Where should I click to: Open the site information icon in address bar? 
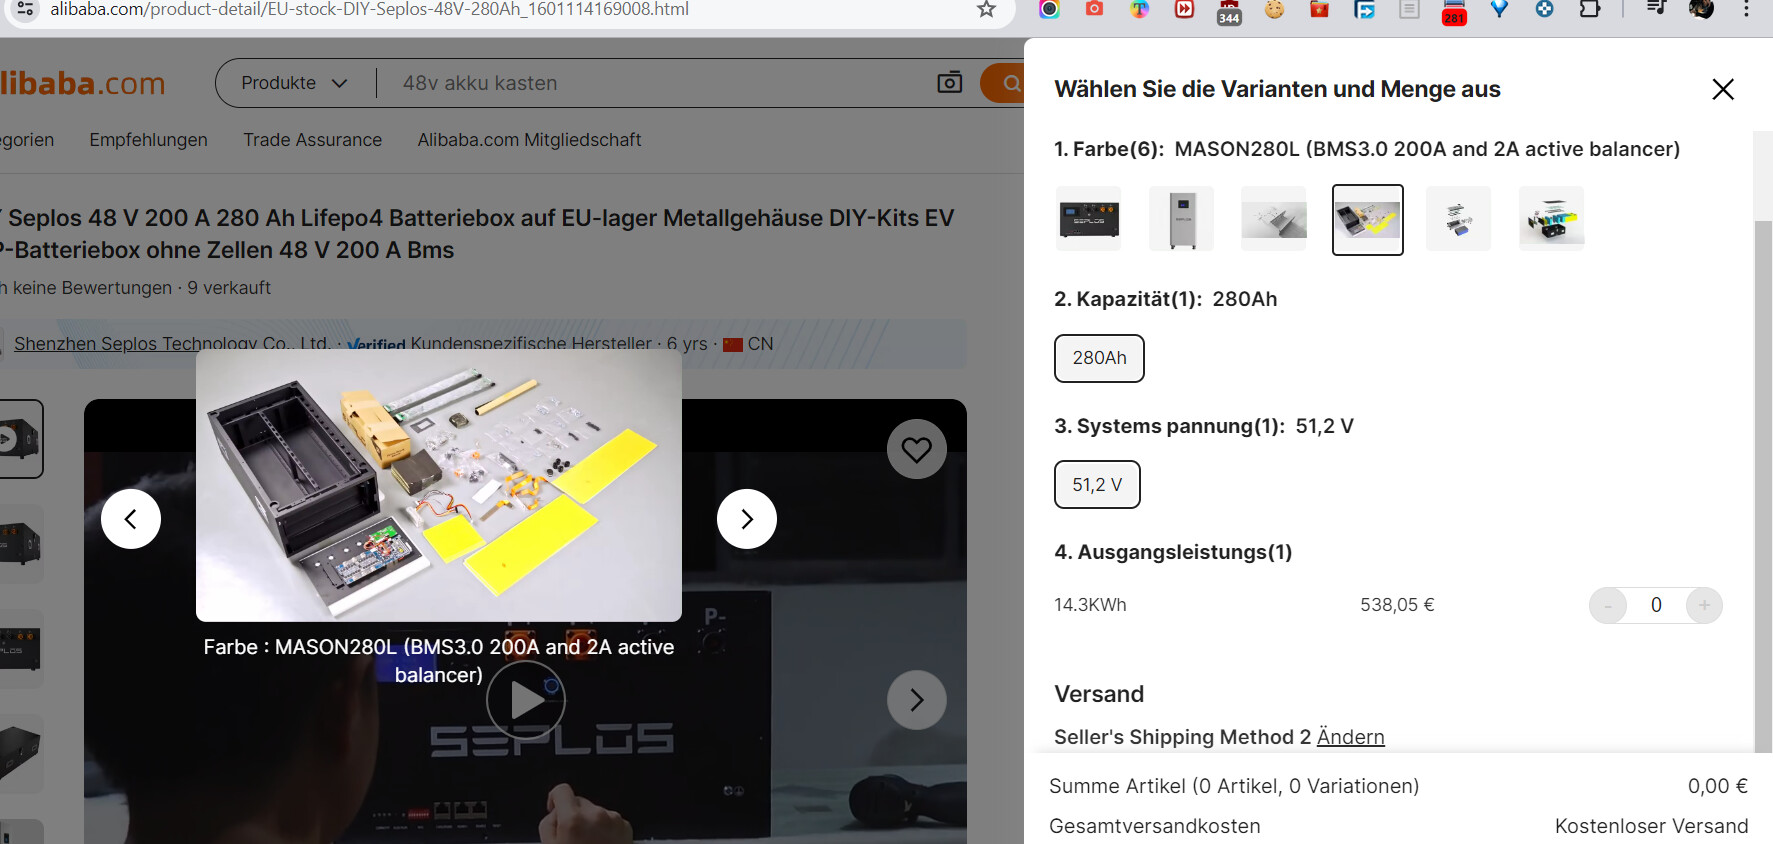[x=25, y=9]
